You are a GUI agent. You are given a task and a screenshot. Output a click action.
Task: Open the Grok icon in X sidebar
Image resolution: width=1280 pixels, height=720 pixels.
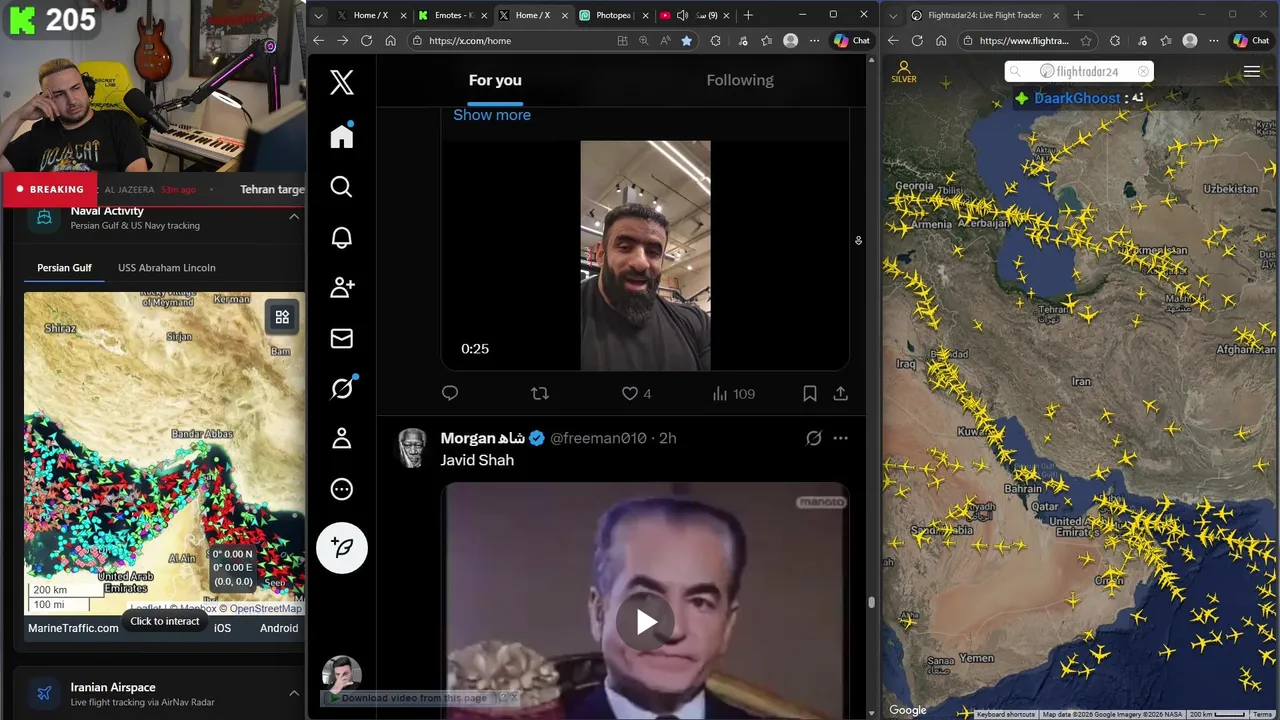(x=342, y=388)
